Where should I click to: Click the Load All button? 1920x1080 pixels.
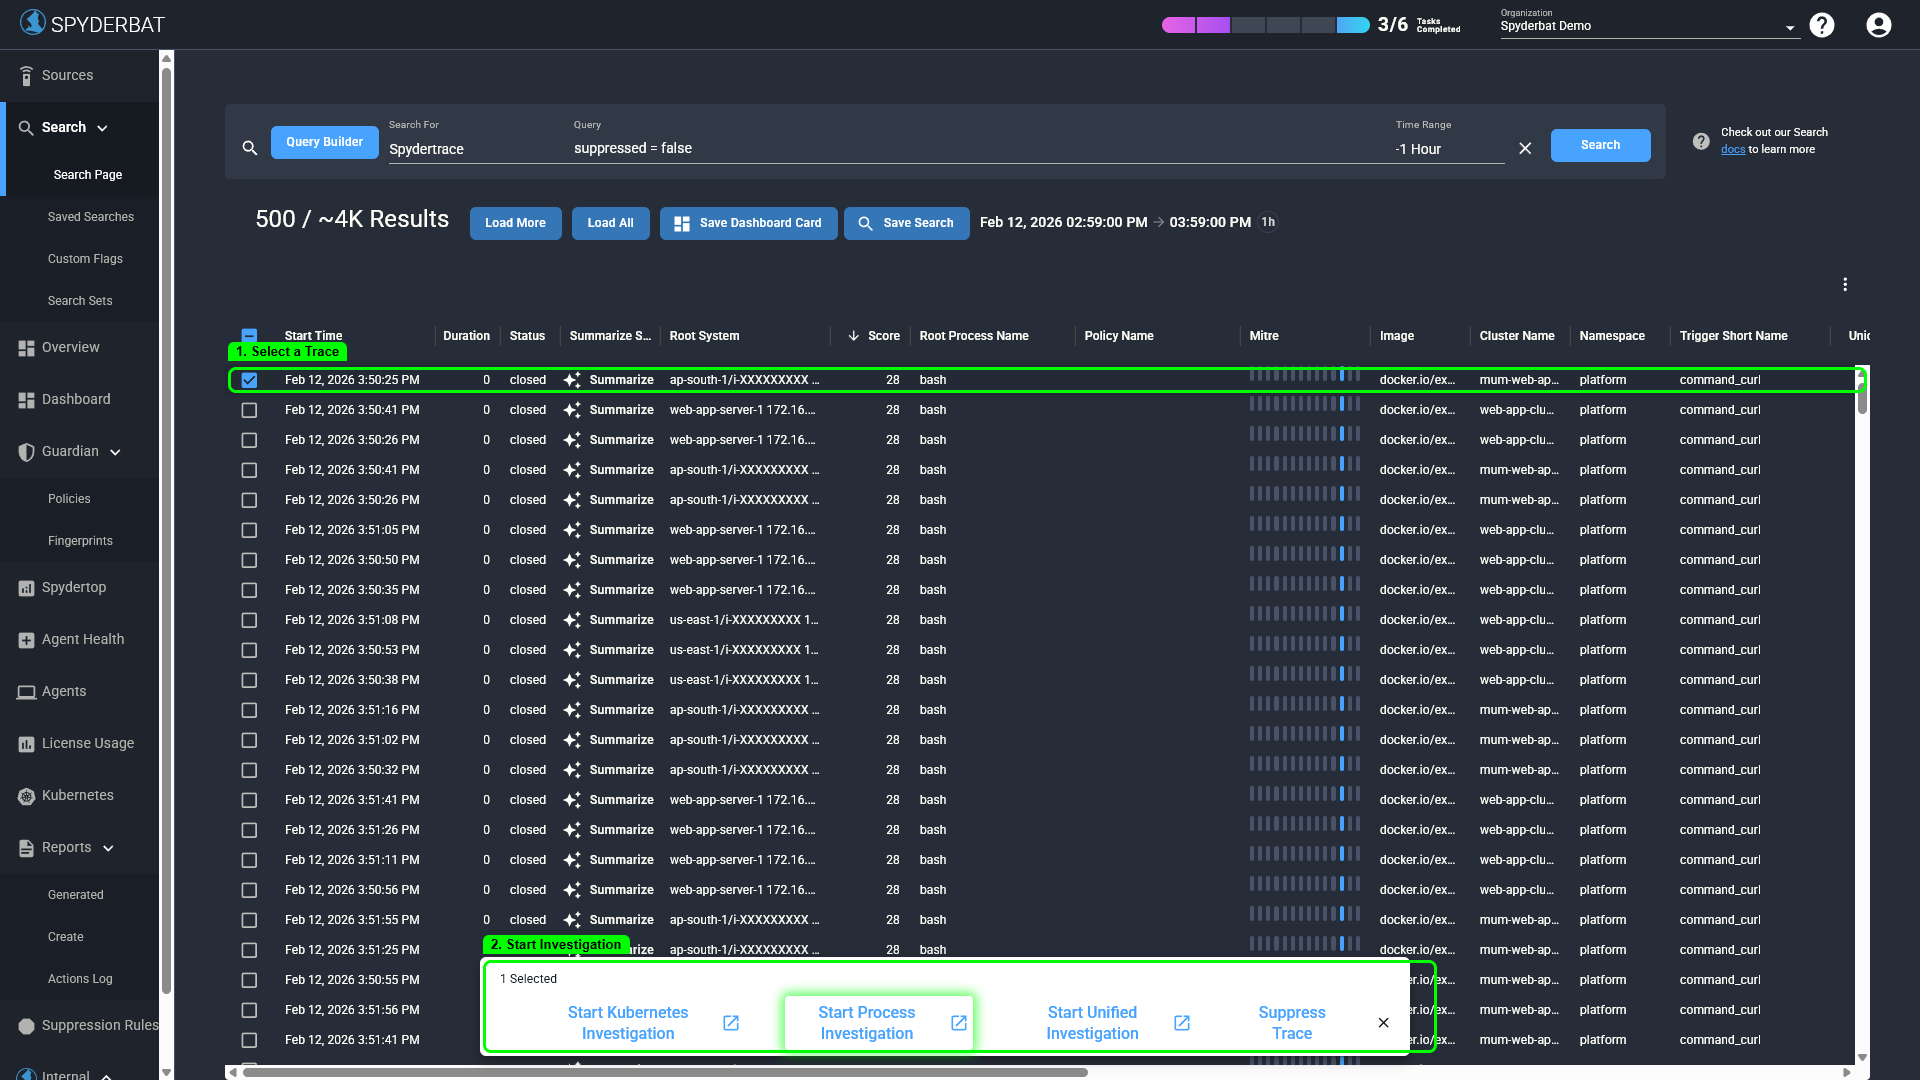(610, 223)
